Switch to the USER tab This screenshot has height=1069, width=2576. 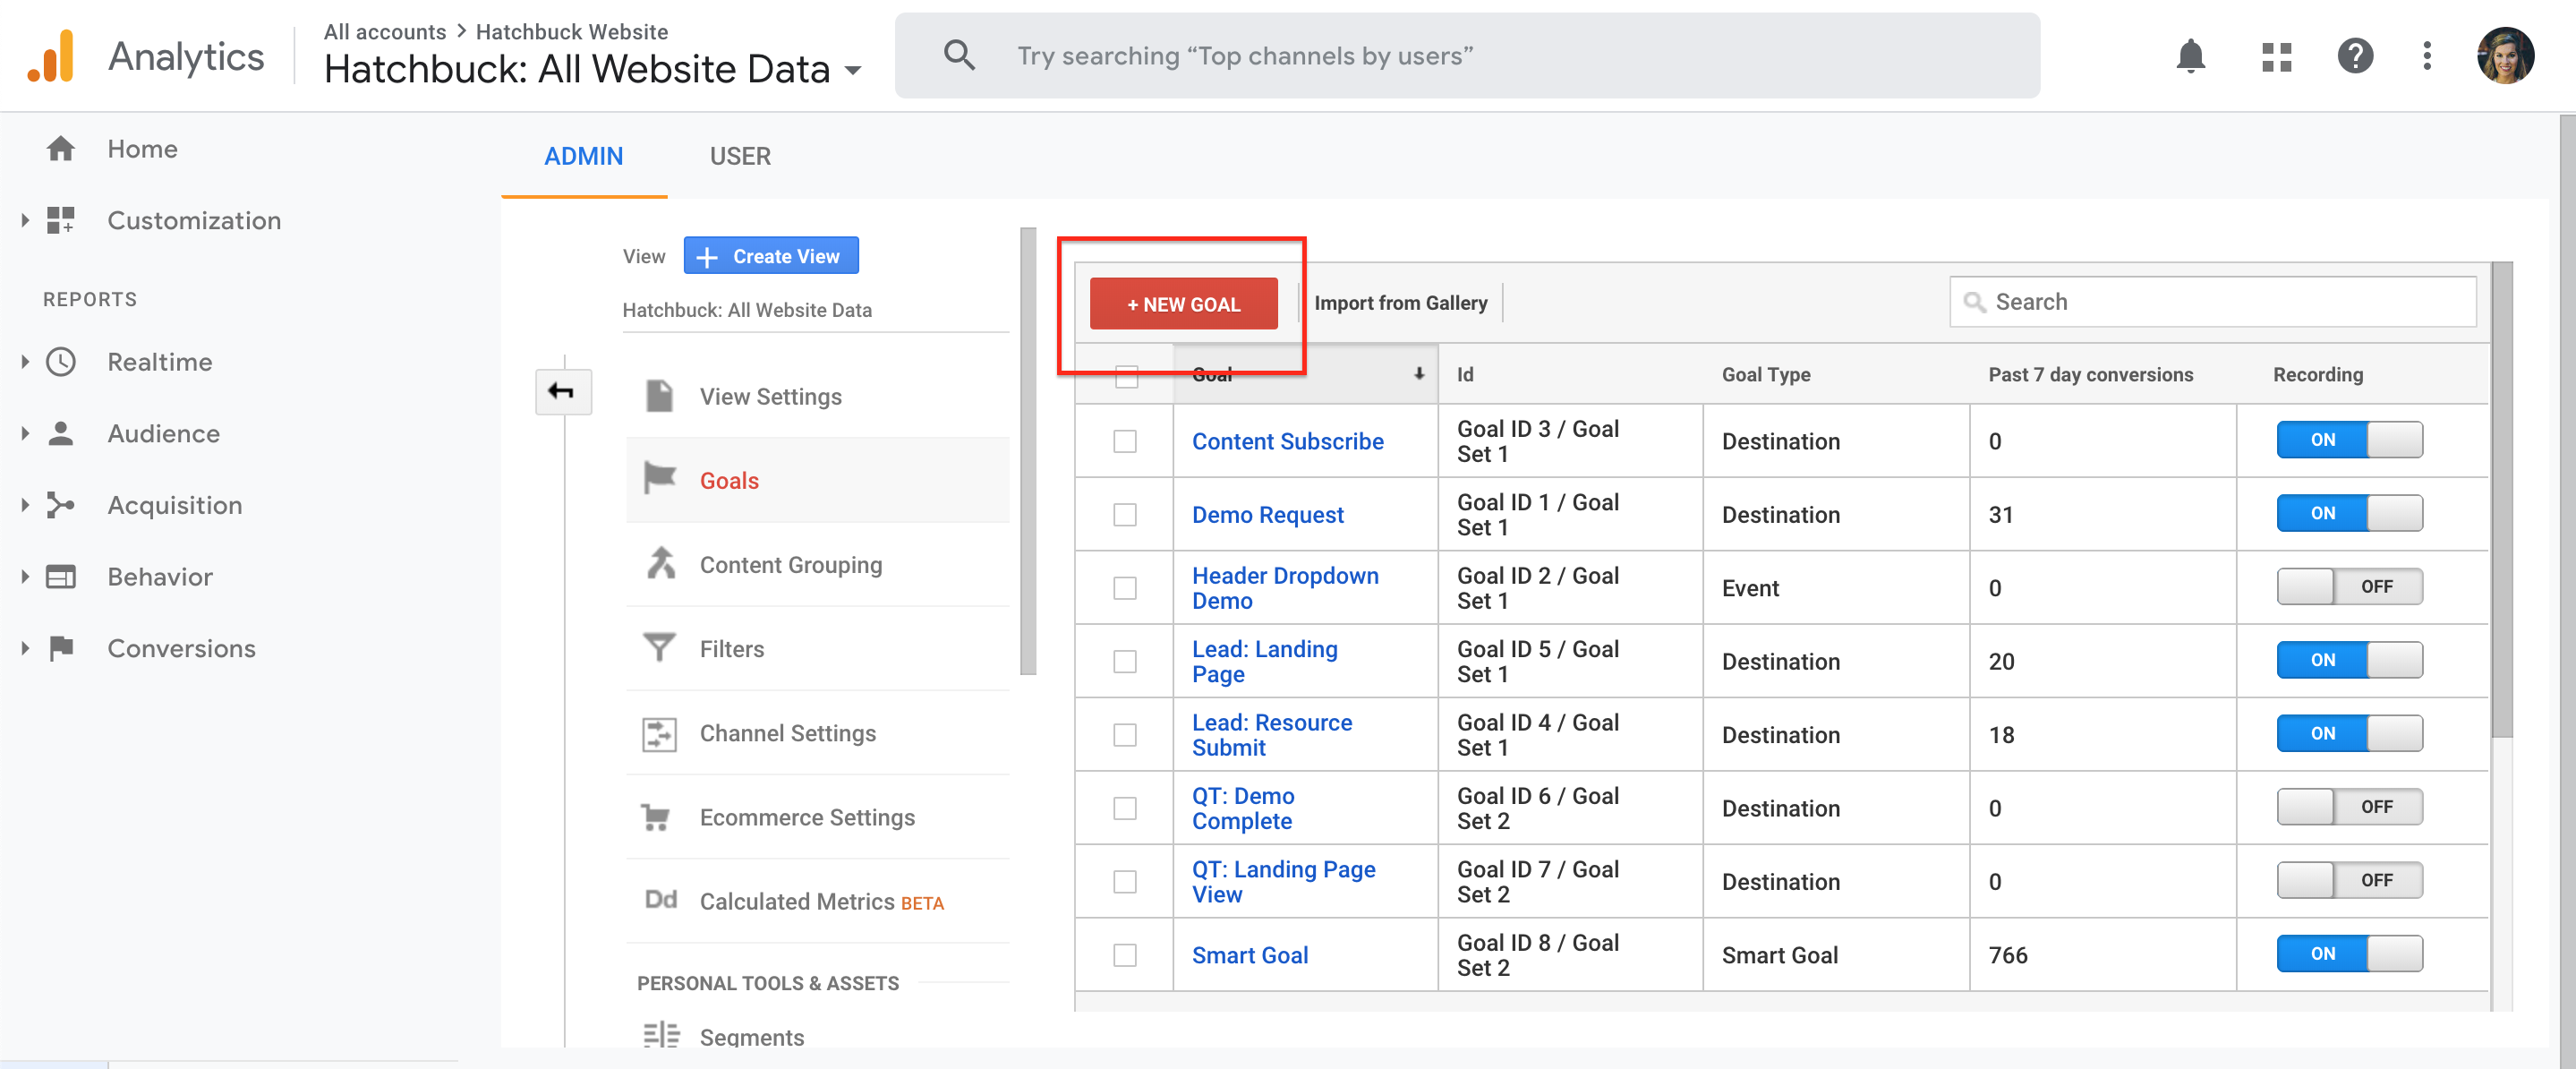tap(740, 157)
